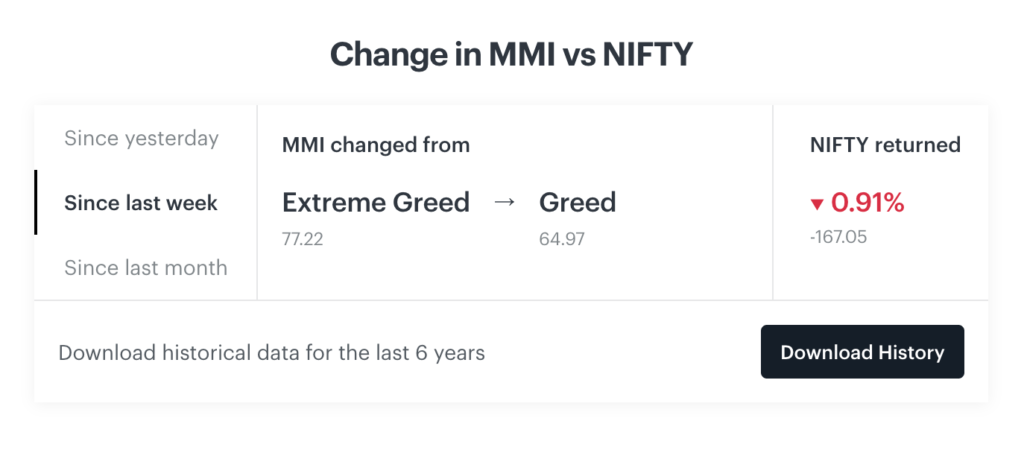1024x462 pixels.
Task: Click the NIFTY returned heading
Action: pyautogui.click(x=885, y=145)
